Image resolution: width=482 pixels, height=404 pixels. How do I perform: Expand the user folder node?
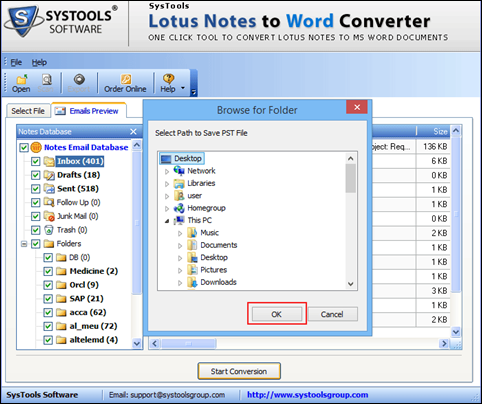[167, 196]
